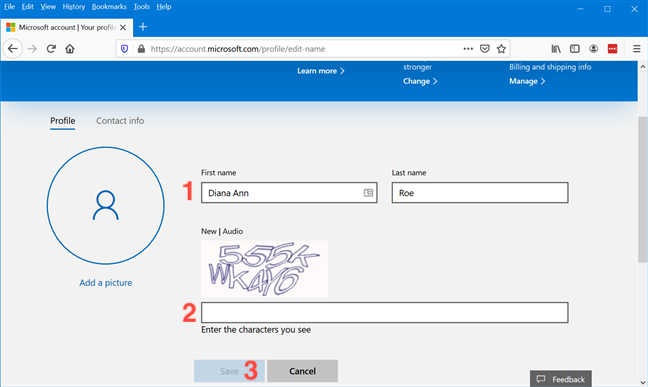This screenshot has width=648, height=387.
Task: Open the Bookmarks menu
Action: [109, 7]
